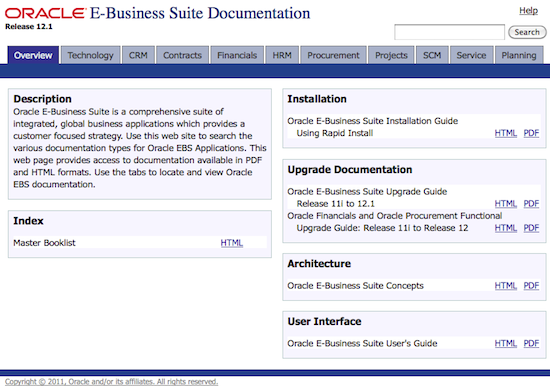Click the copyright notice link
This screenshot has width=550, height=390.
[111, 382]
